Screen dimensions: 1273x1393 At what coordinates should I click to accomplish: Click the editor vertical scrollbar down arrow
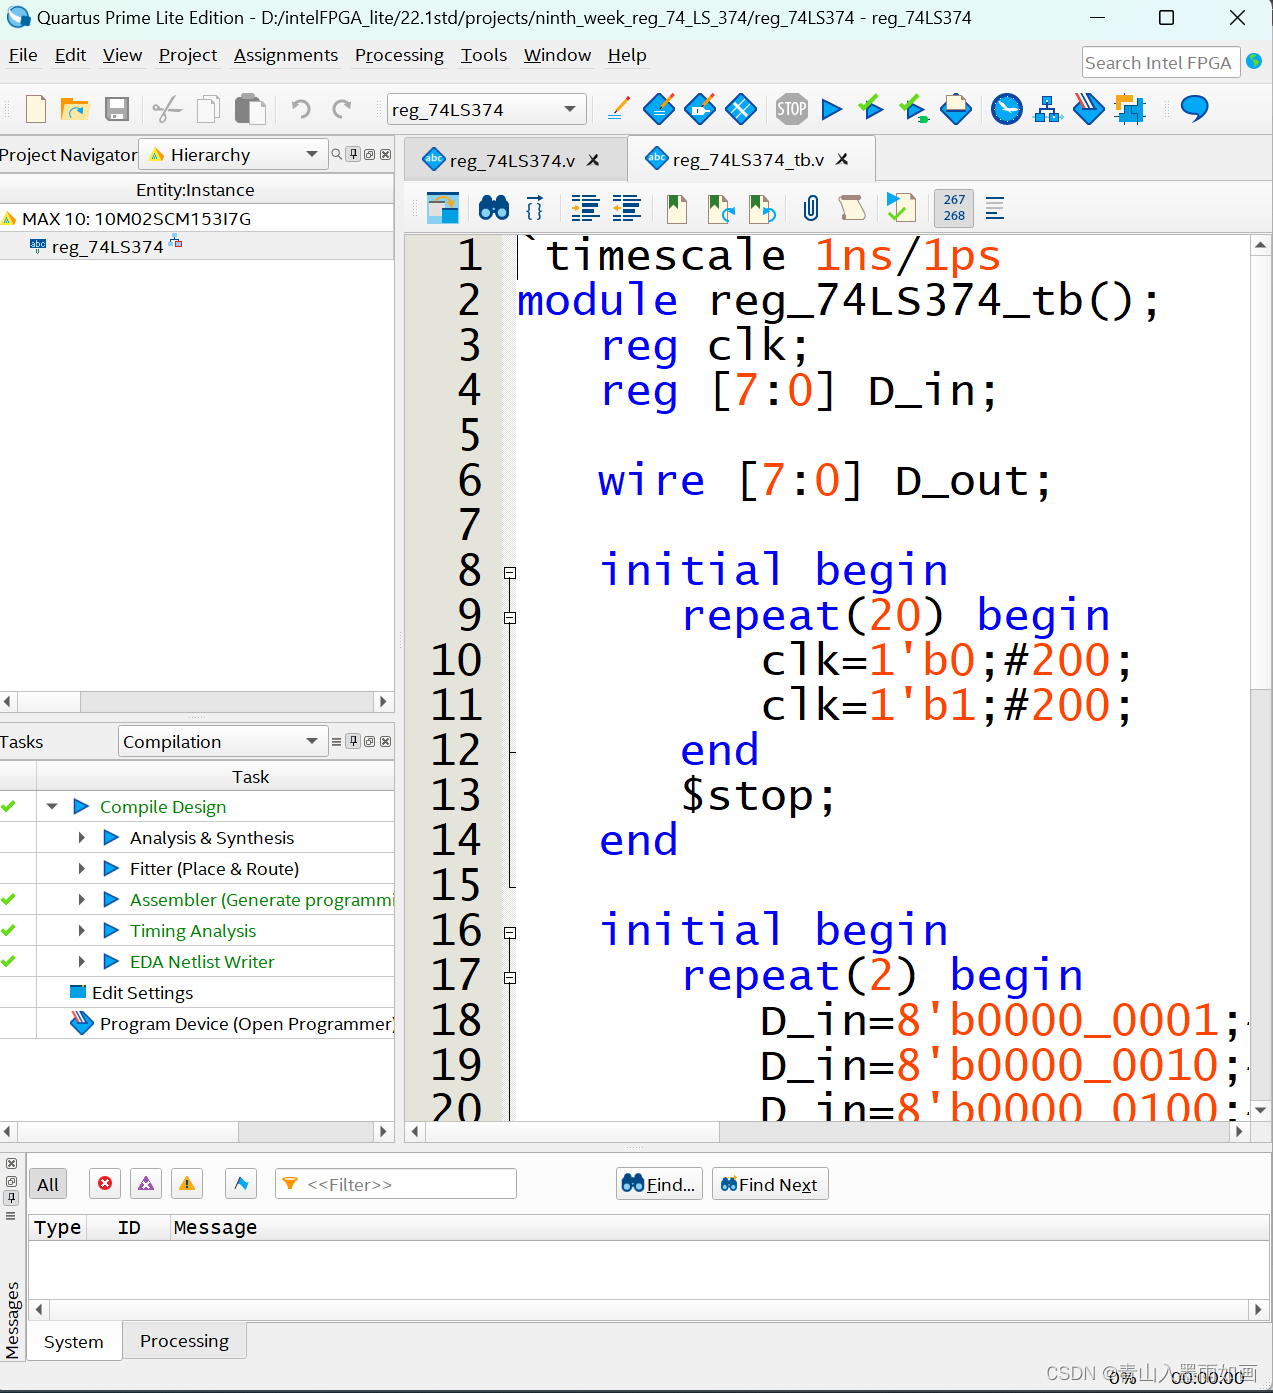[x=1260, y=1110]
